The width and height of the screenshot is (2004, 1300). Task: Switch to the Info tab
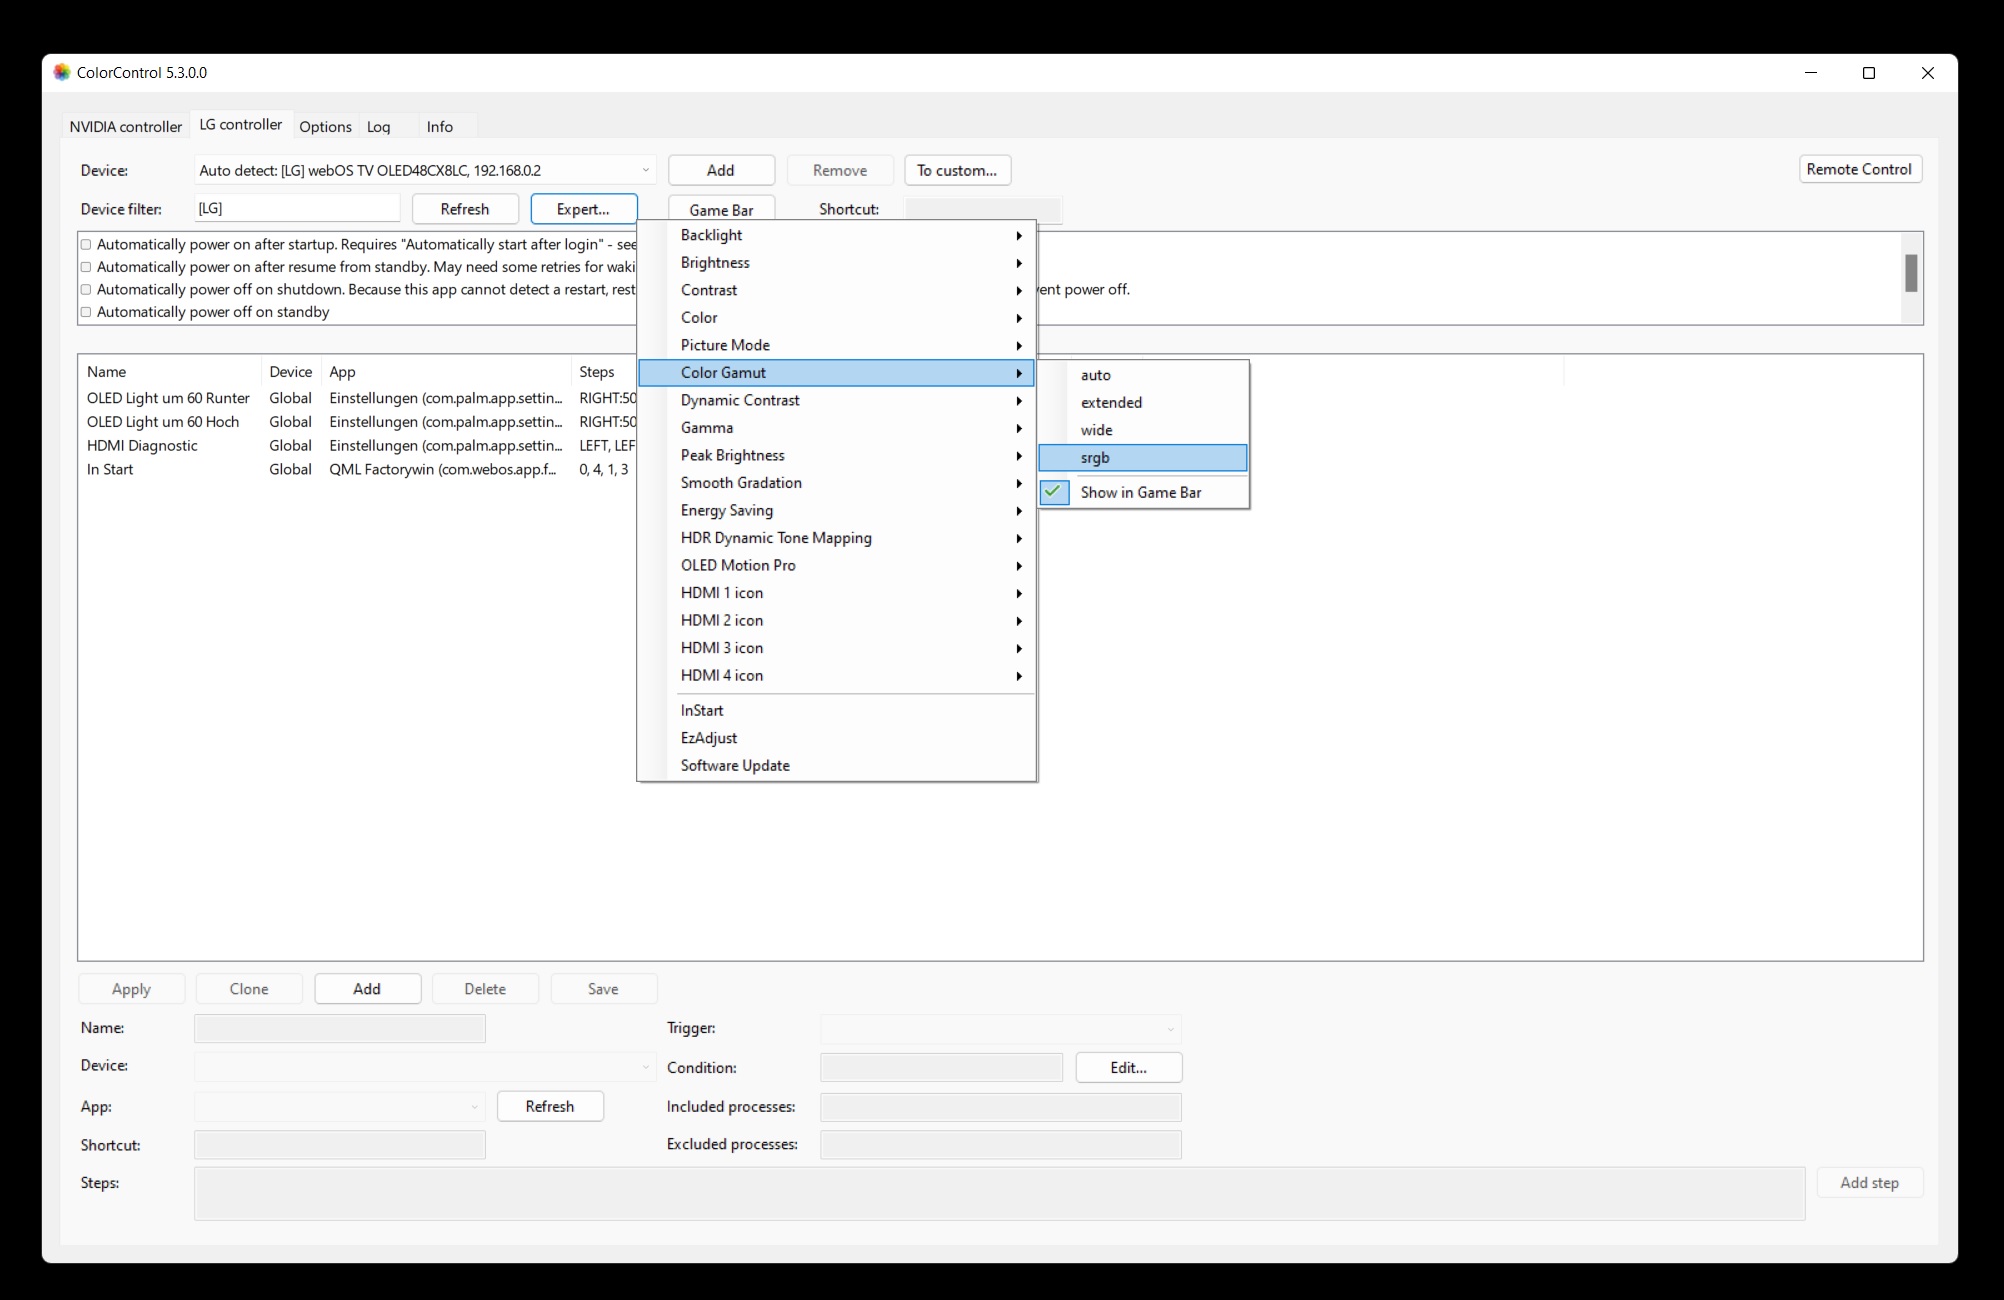(x=439, y=127)
